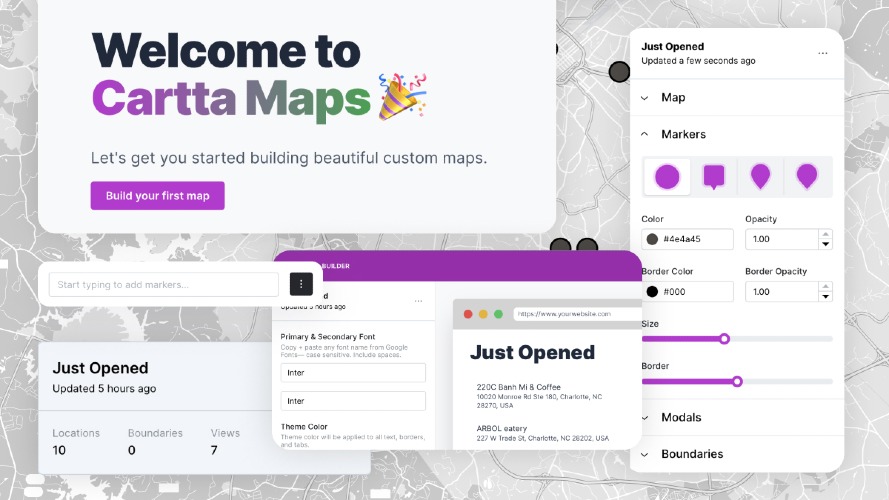This screenshot has height=500, width=889.
Task: Select the square speech-bubble marker shape
Action: [x=714, y=177]
